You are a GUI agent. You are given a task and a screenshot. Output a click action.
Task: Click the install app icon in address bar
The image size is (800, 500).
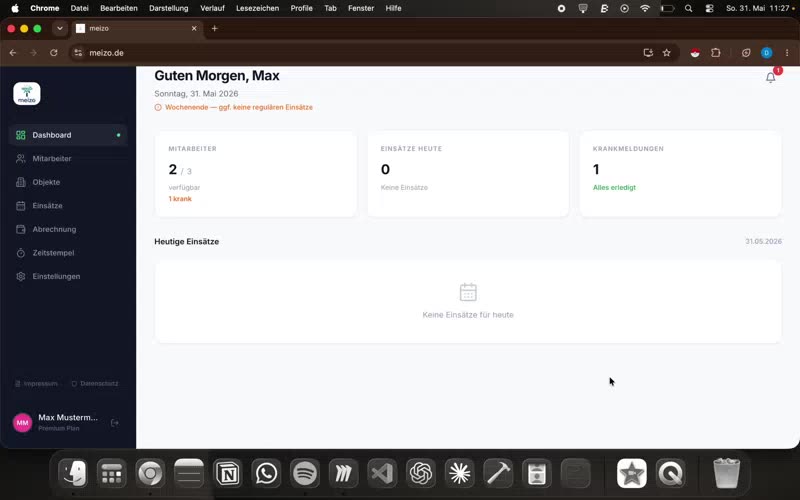pos(648,53)
